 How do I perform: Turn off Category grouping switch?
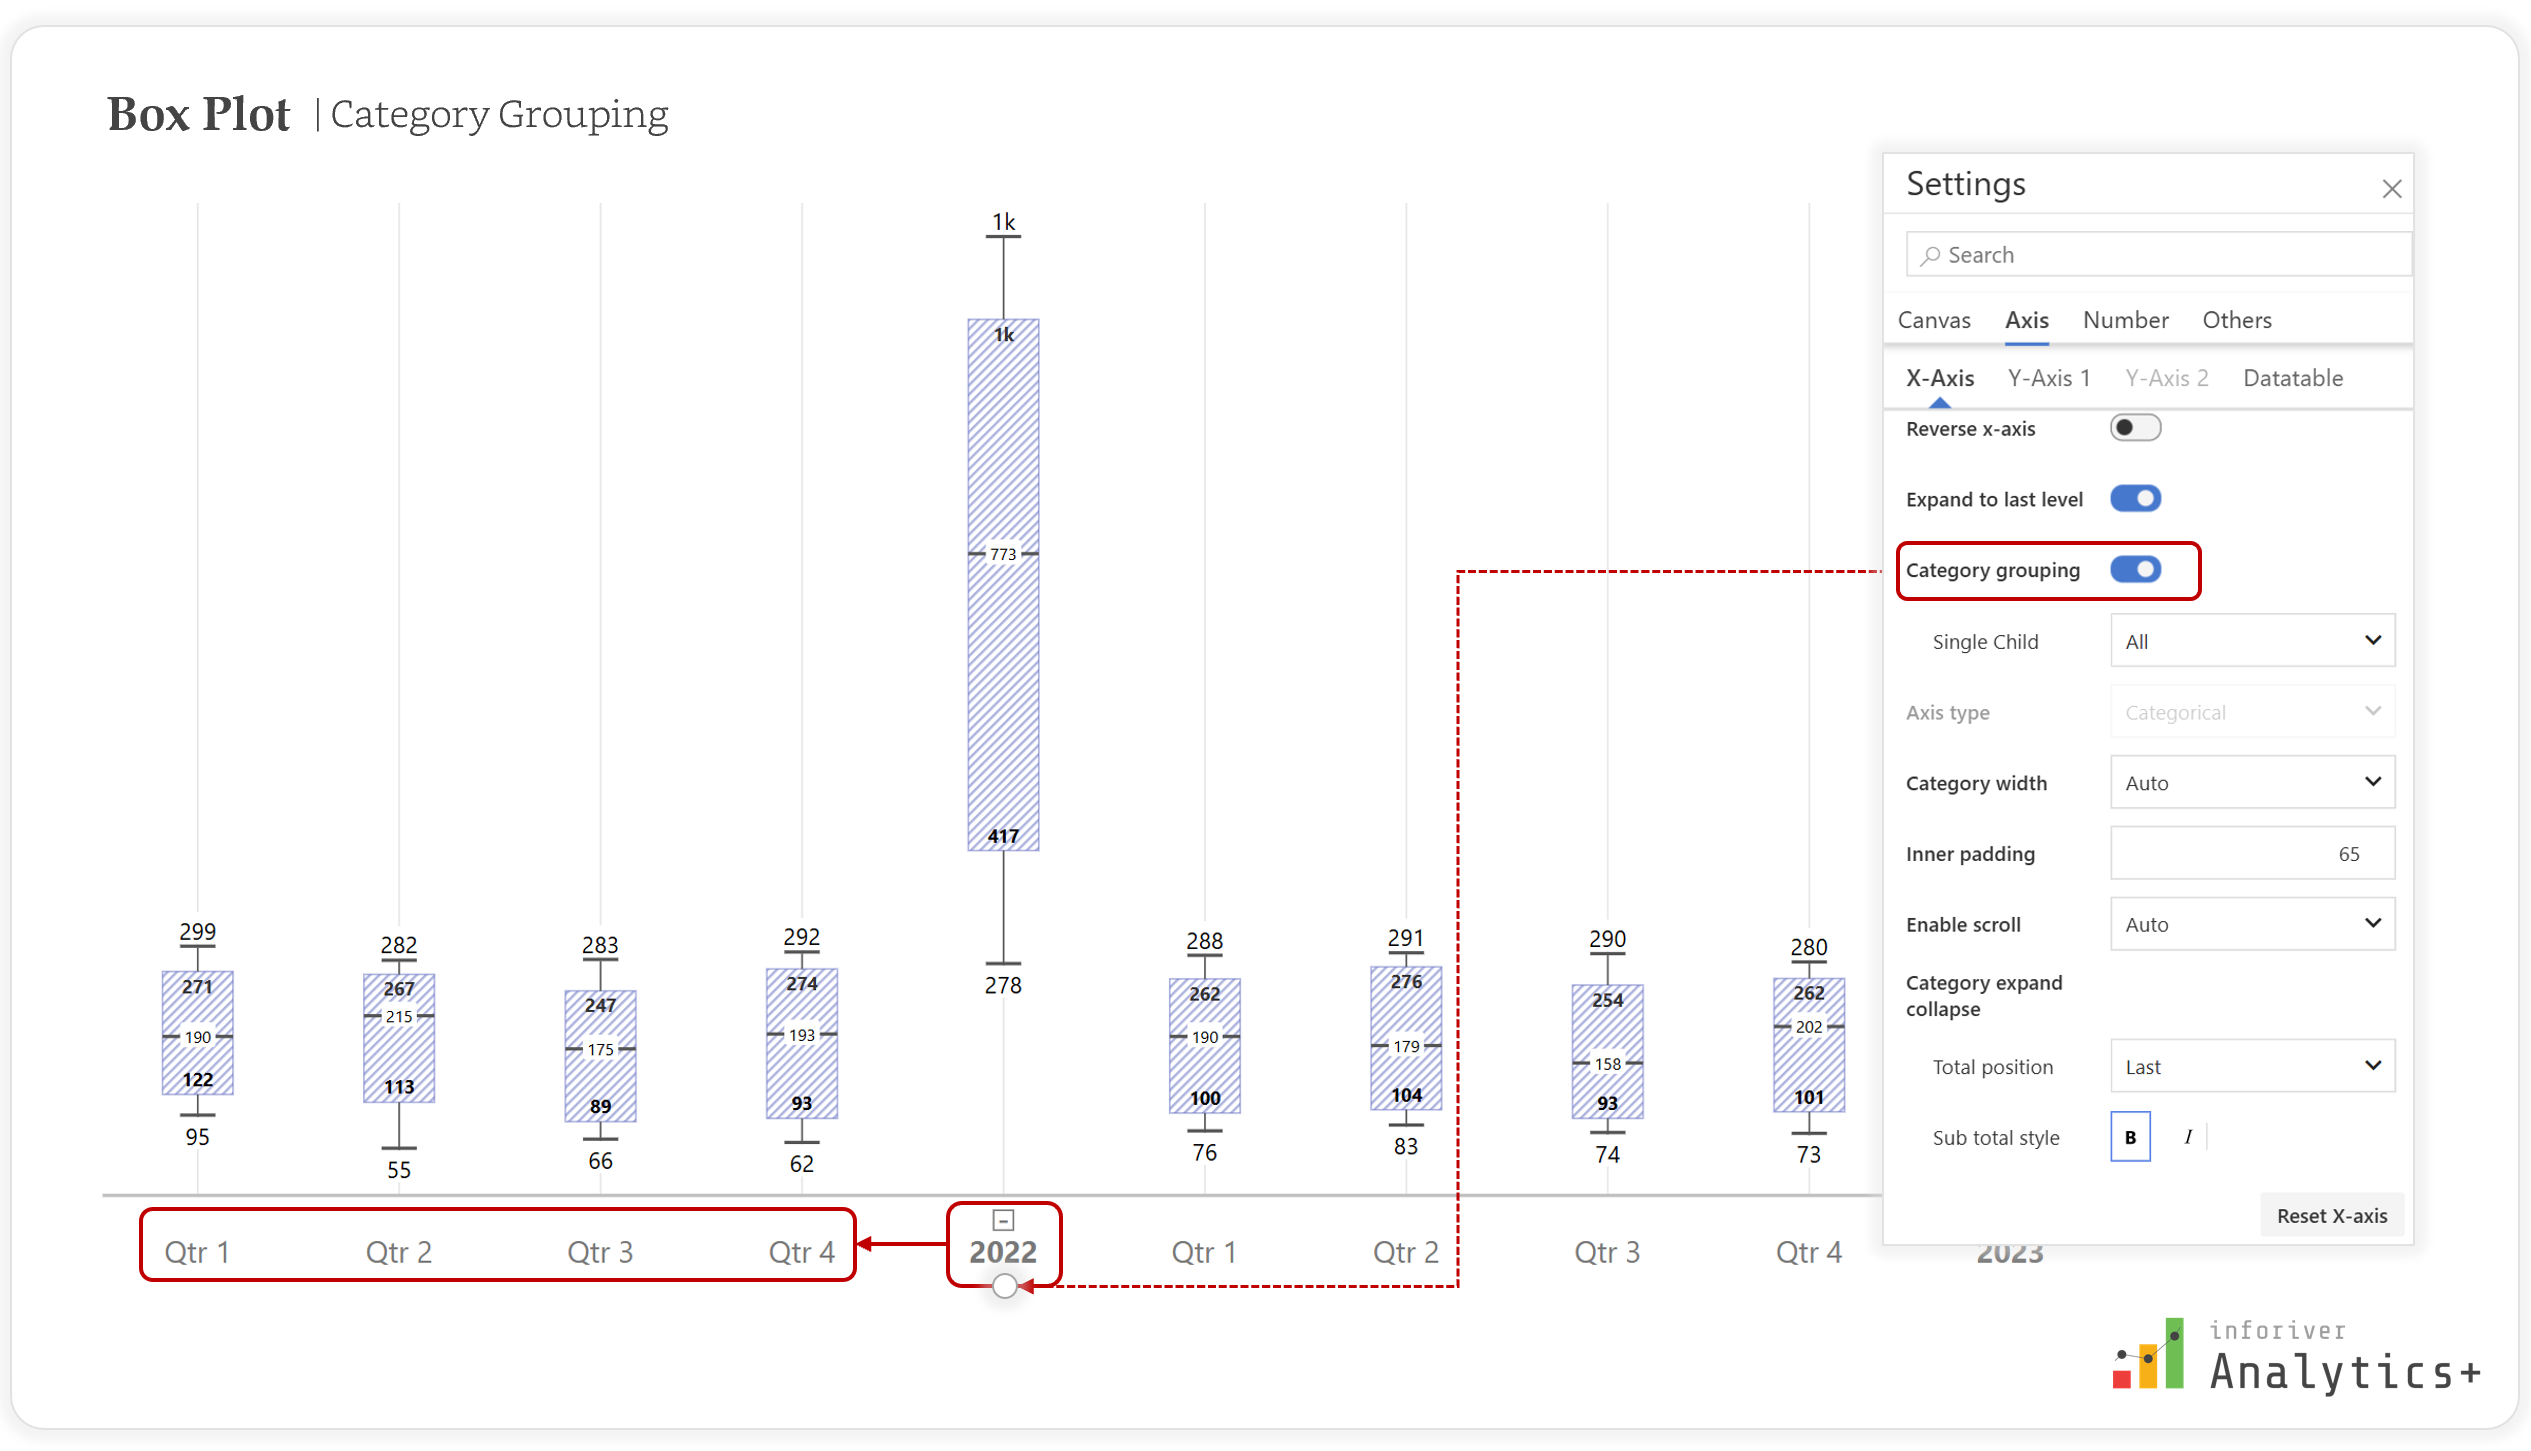tap(2135, 570)
